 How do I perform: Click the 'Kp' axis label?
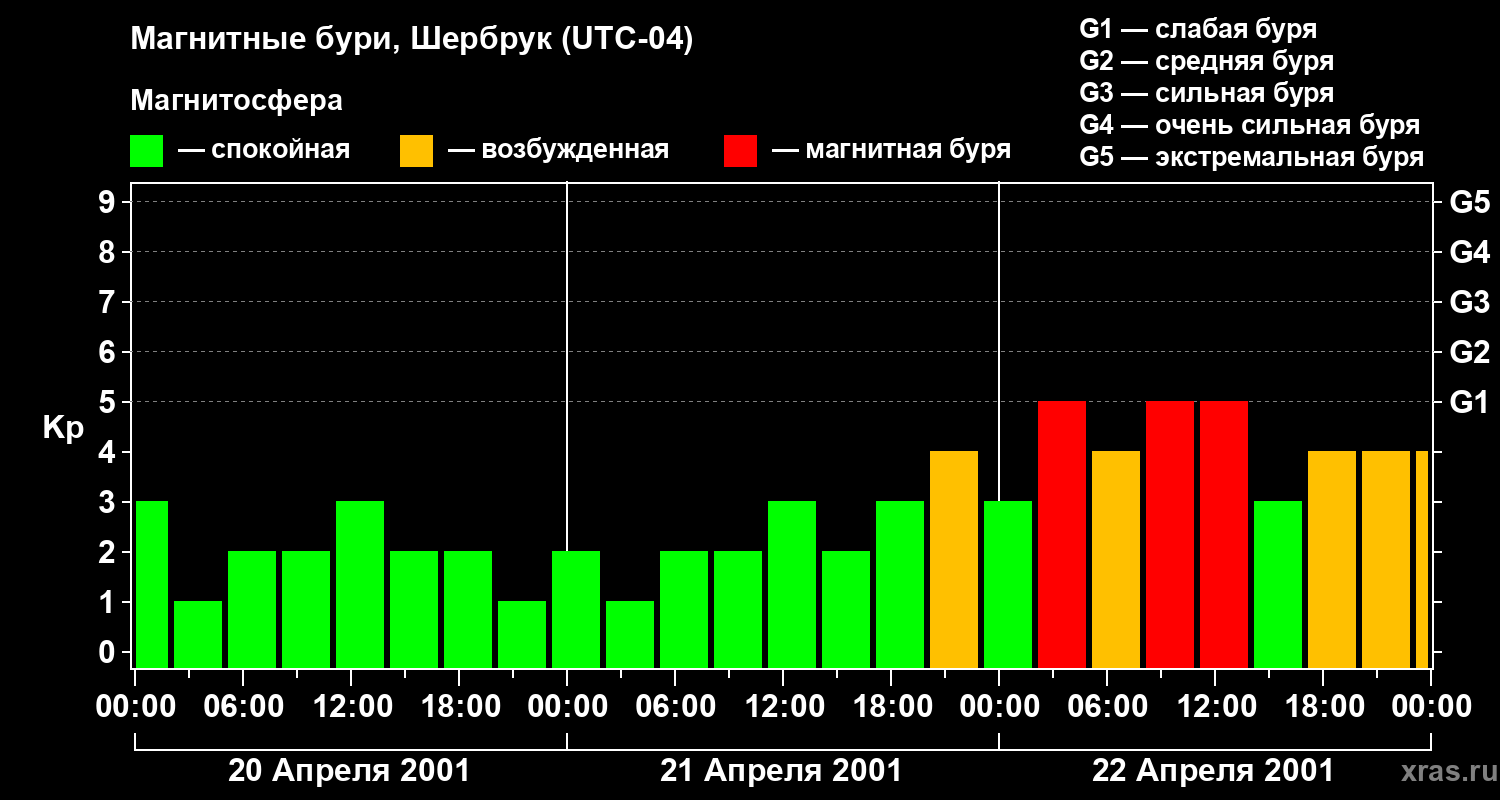(x=63, y=428)
